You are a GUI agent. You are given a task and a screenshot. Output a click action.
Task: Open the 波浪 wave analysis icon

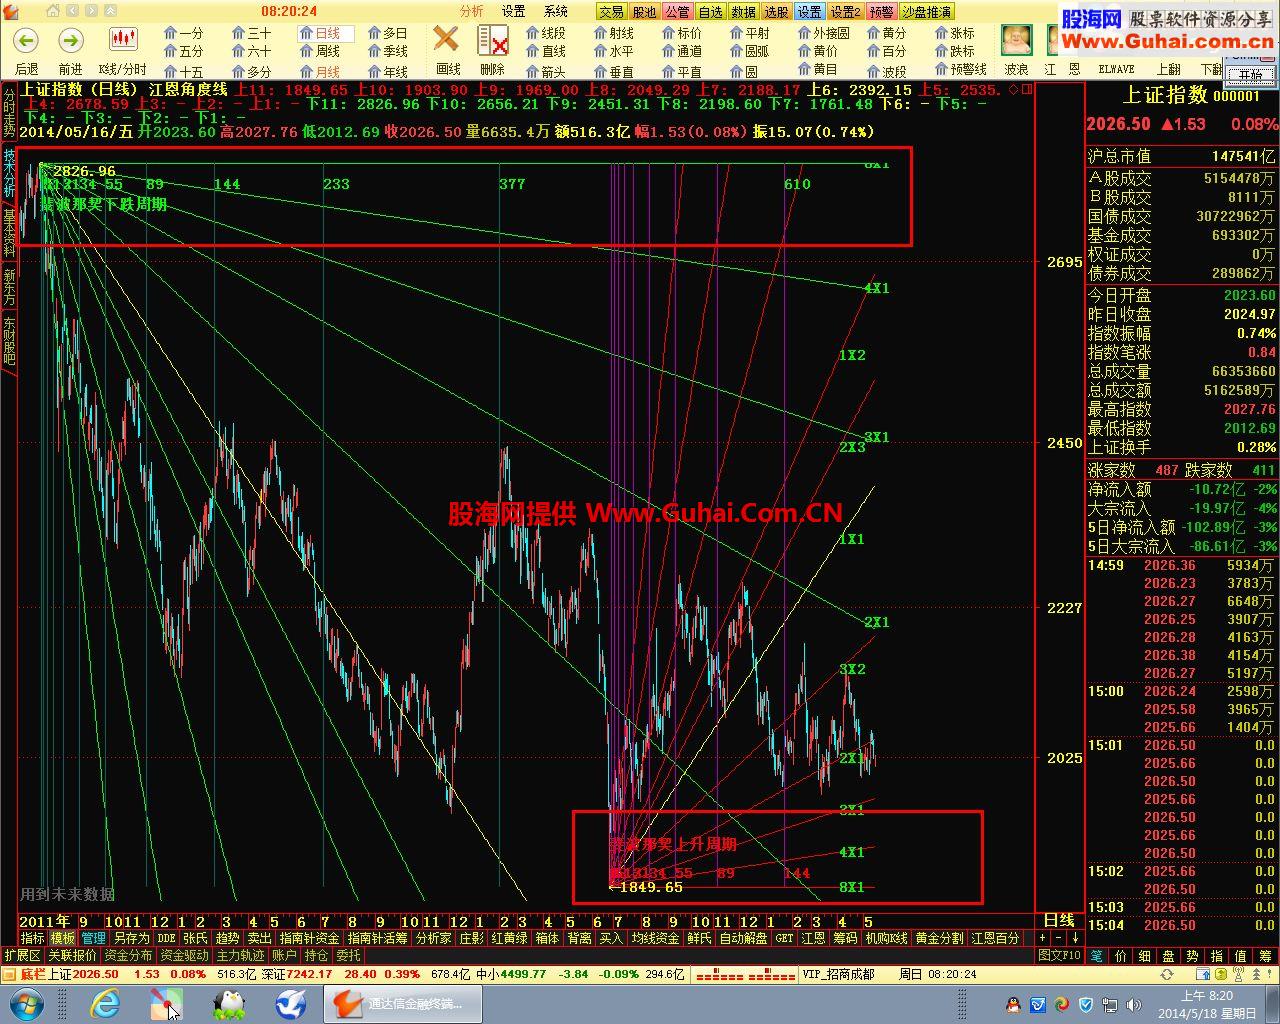tap(1016, 41)
